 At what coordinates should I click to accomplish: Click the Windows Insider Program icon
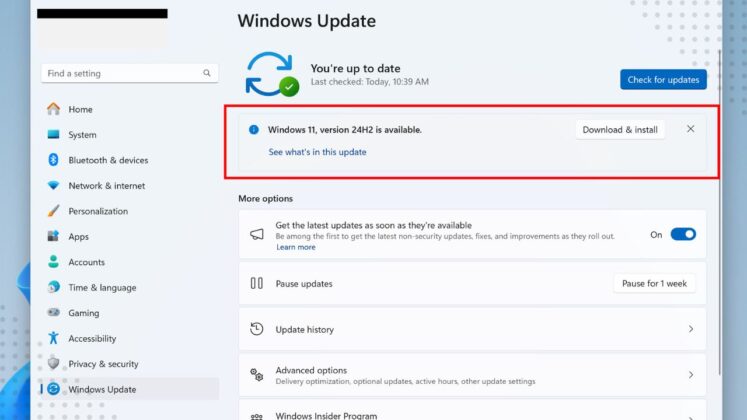tap(257, 416)
